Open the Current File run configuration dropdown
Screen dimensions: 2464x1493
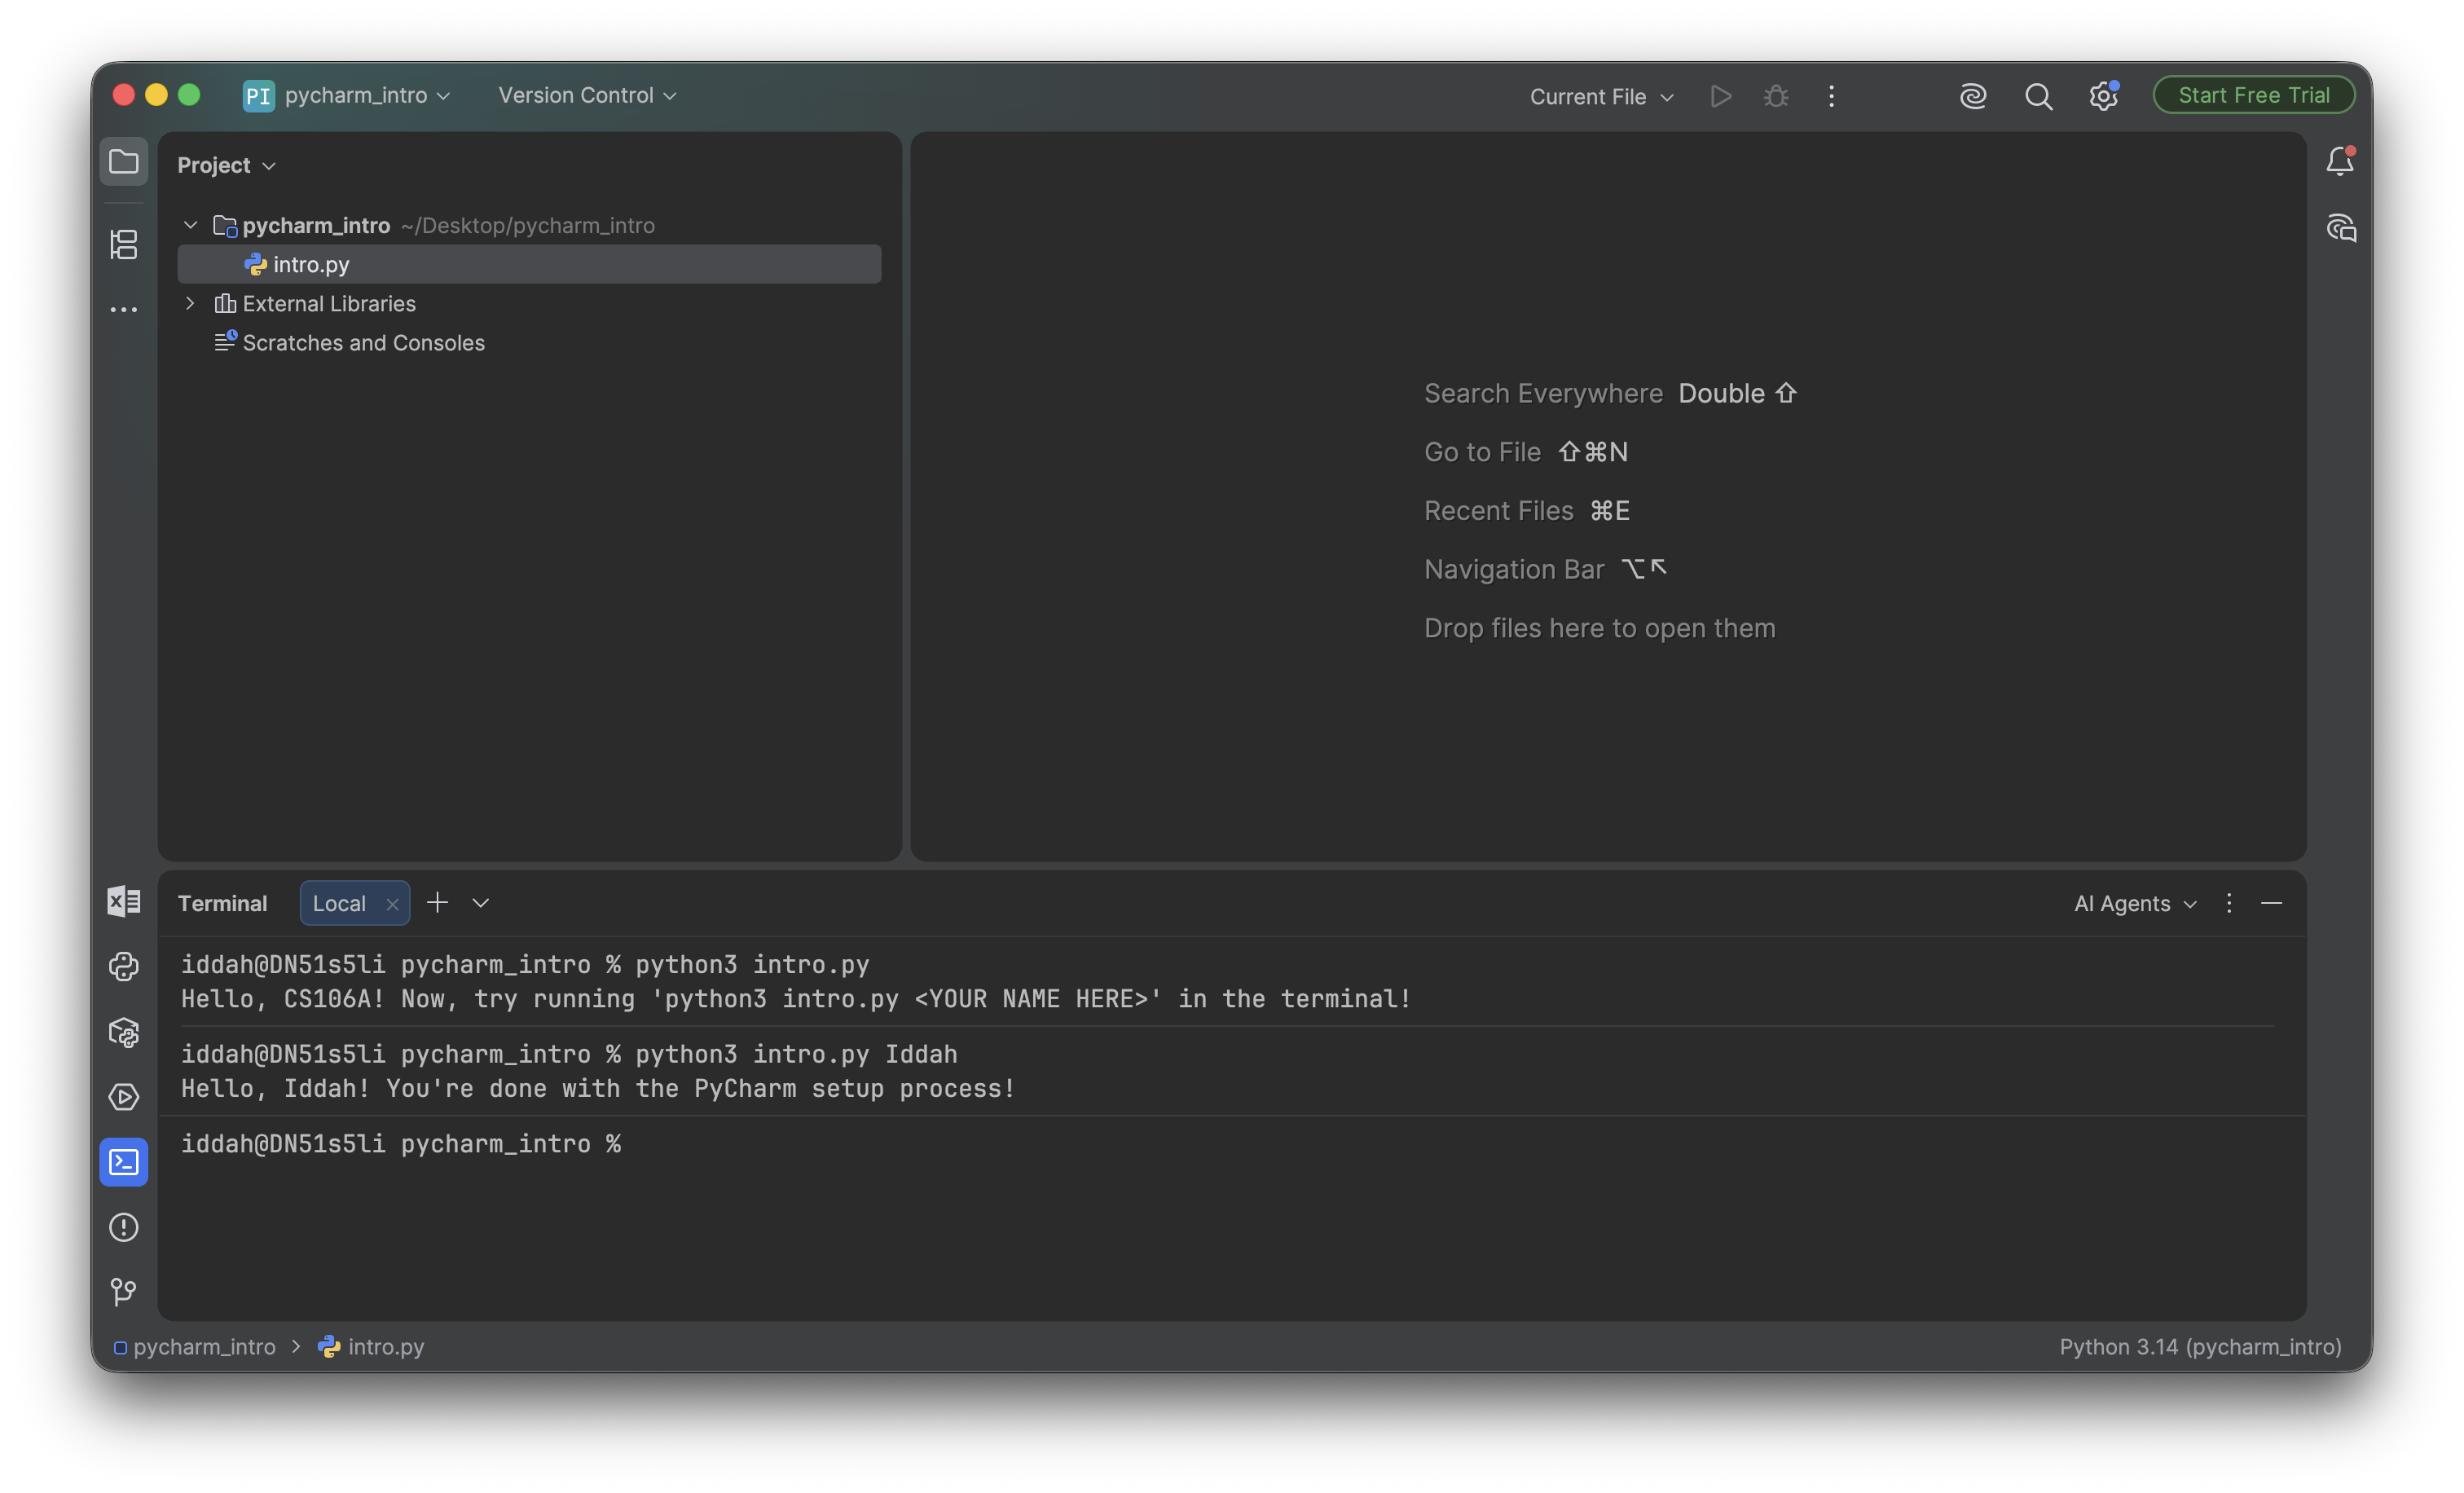(1601, 97)
